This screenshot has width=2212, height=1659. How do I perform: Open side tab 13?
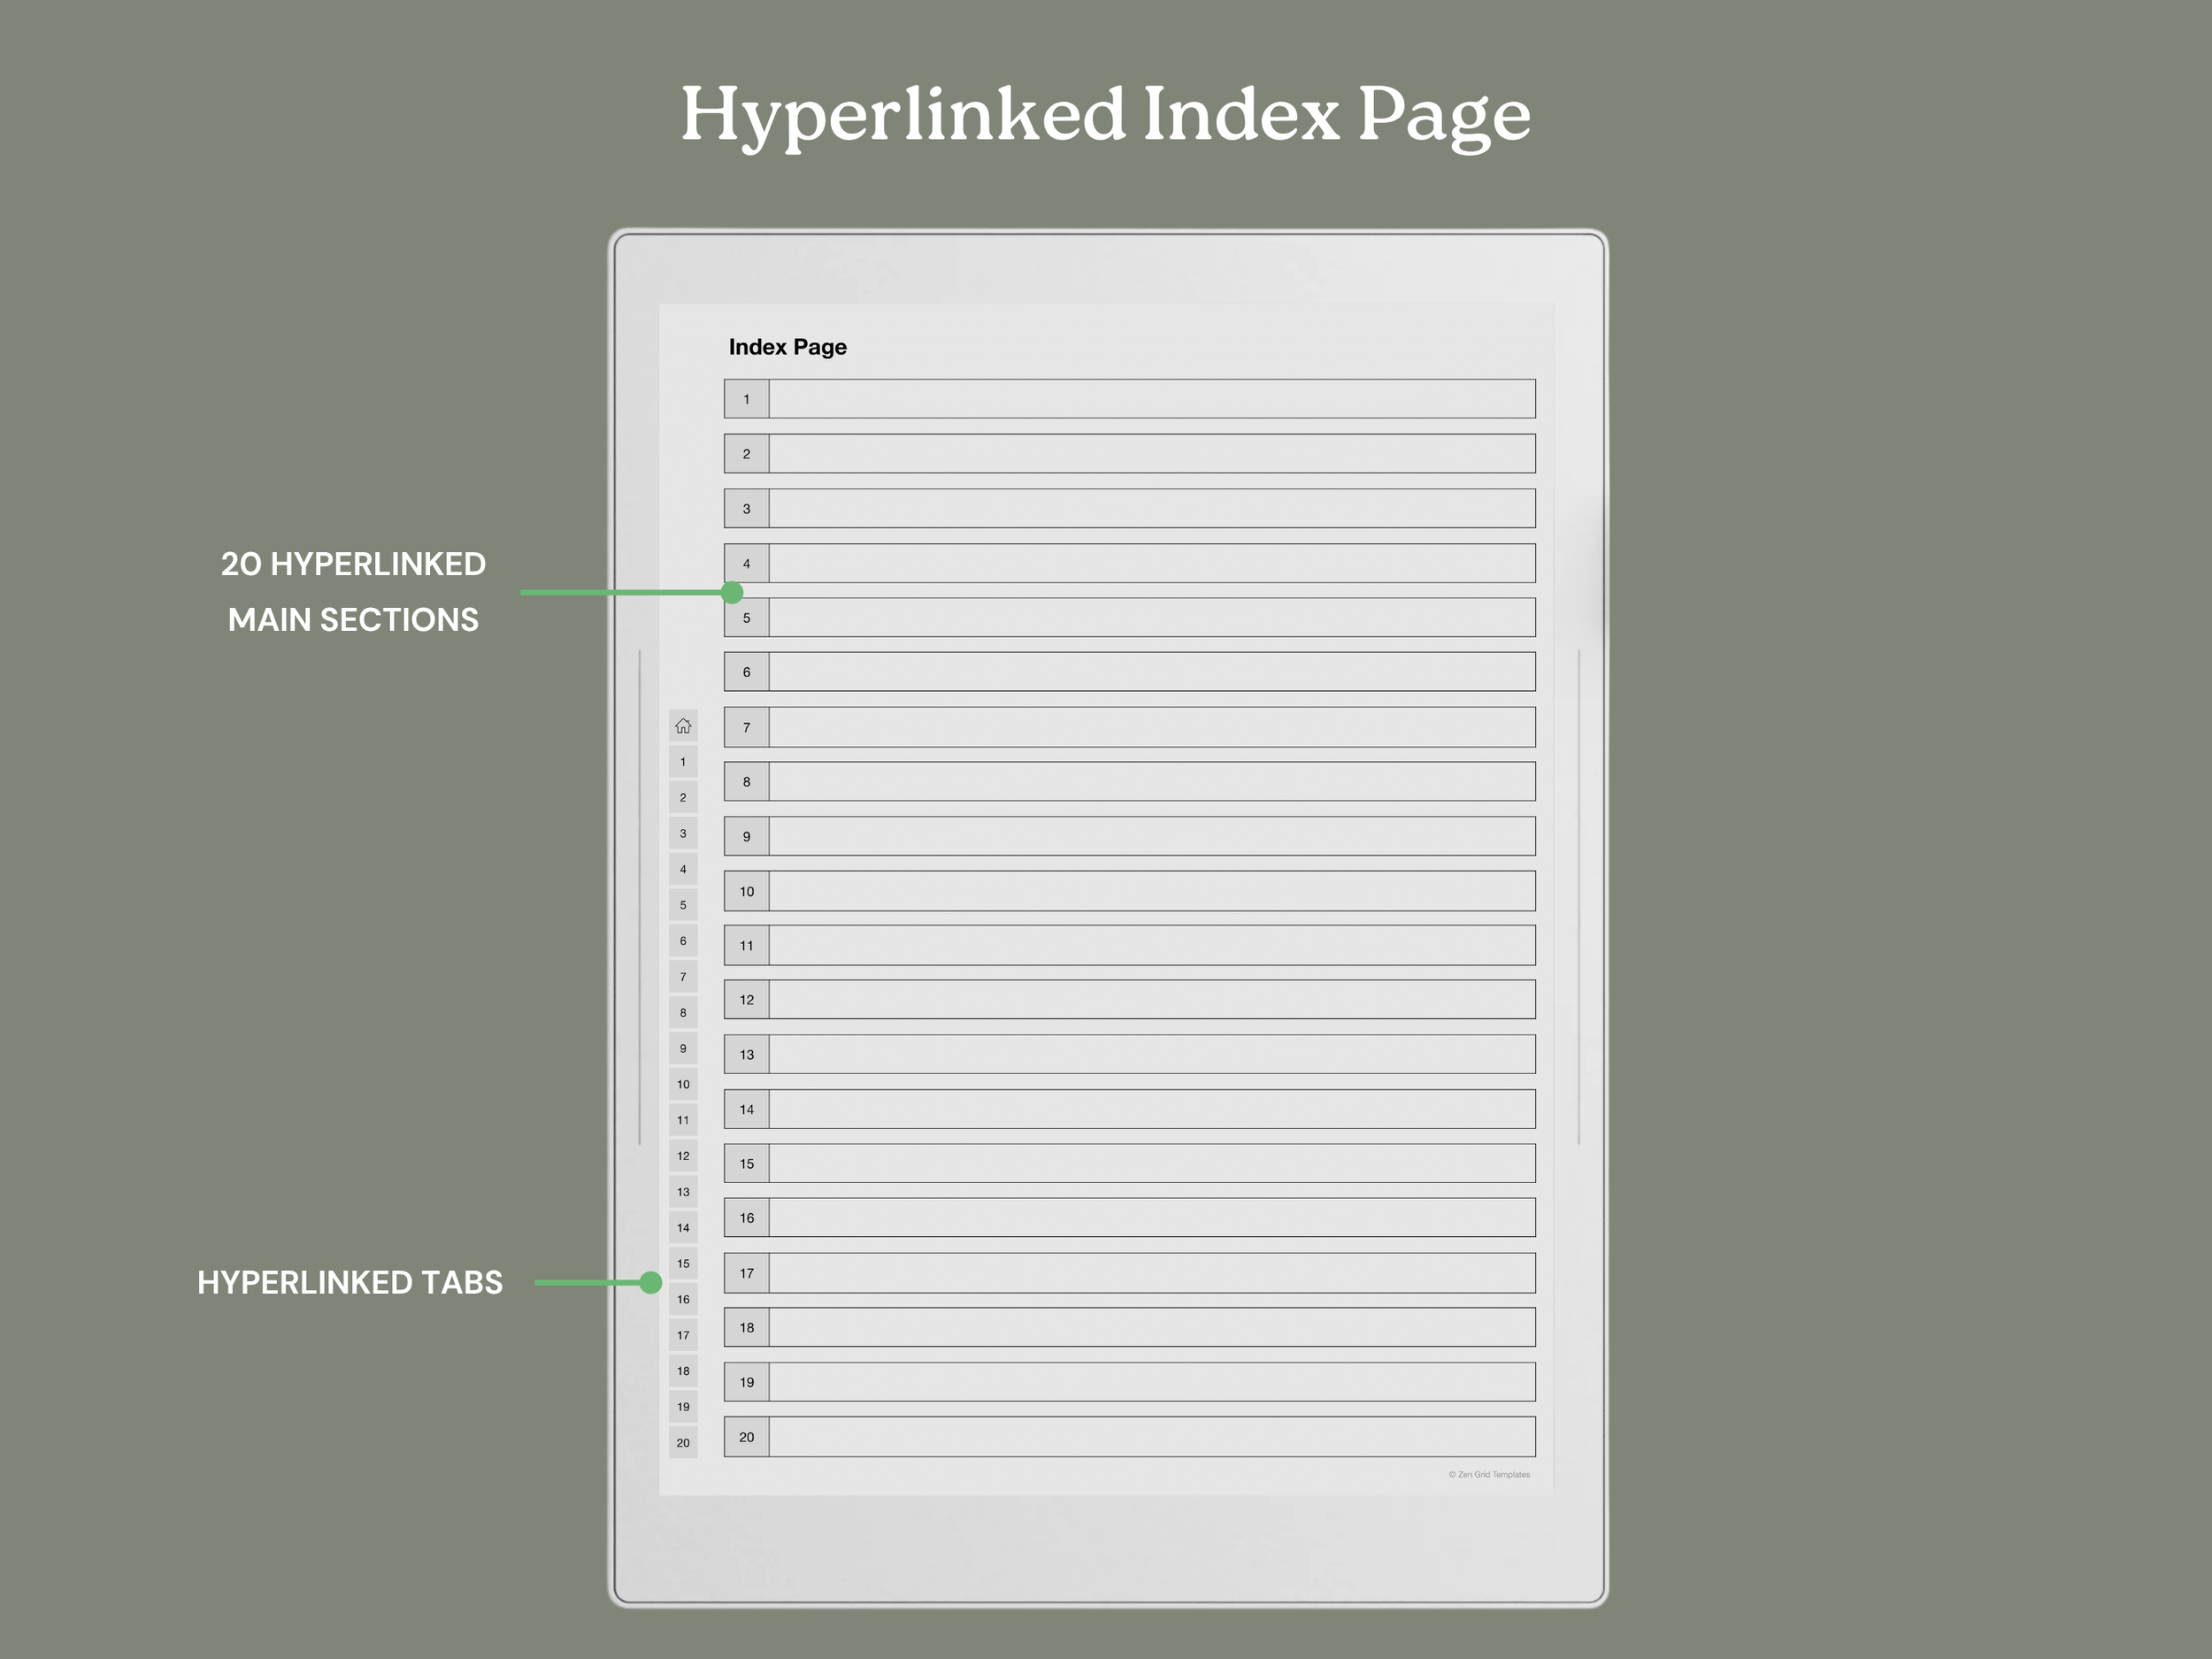click(683, 1191)
